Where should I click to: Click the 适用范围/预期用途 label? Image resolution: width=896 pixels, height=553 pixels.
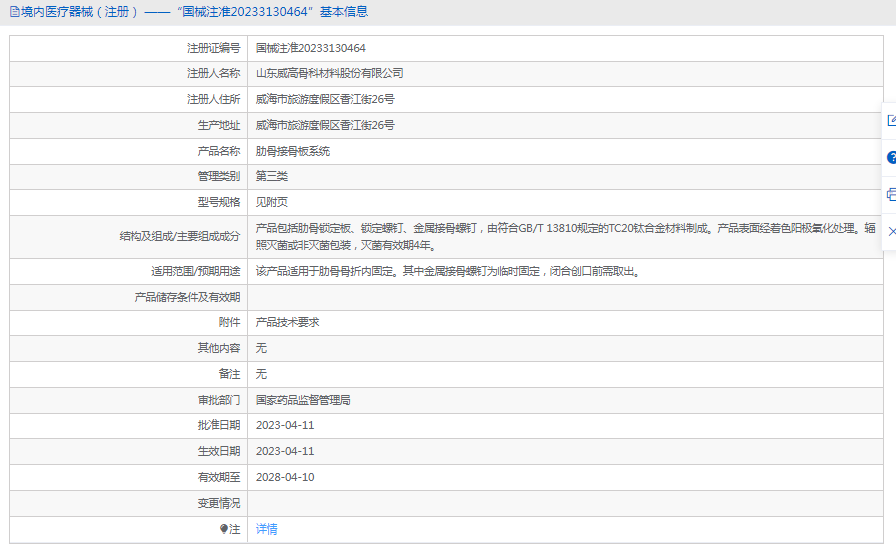[x=196, y=271]
